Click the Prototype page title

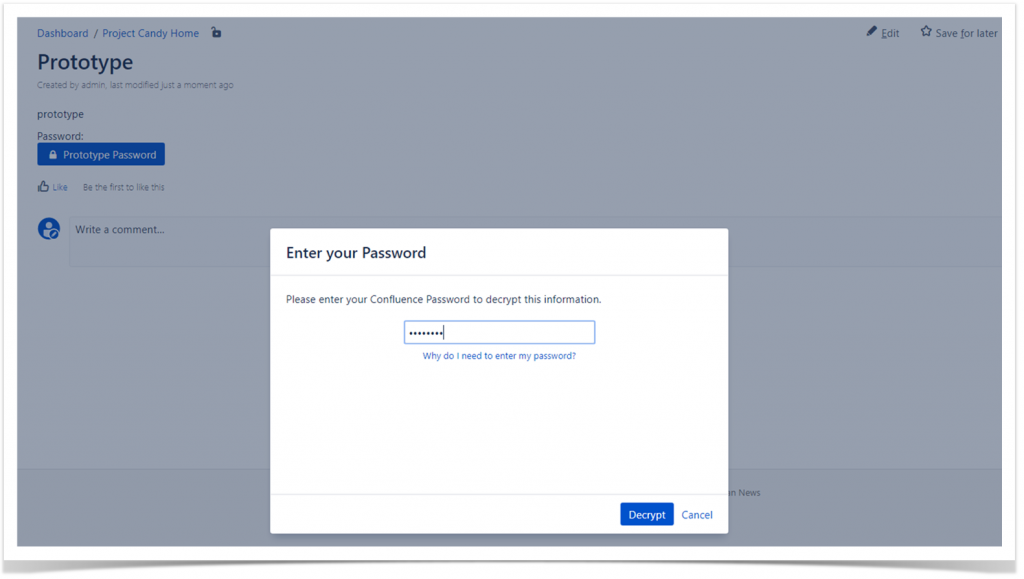coord(84,61)
